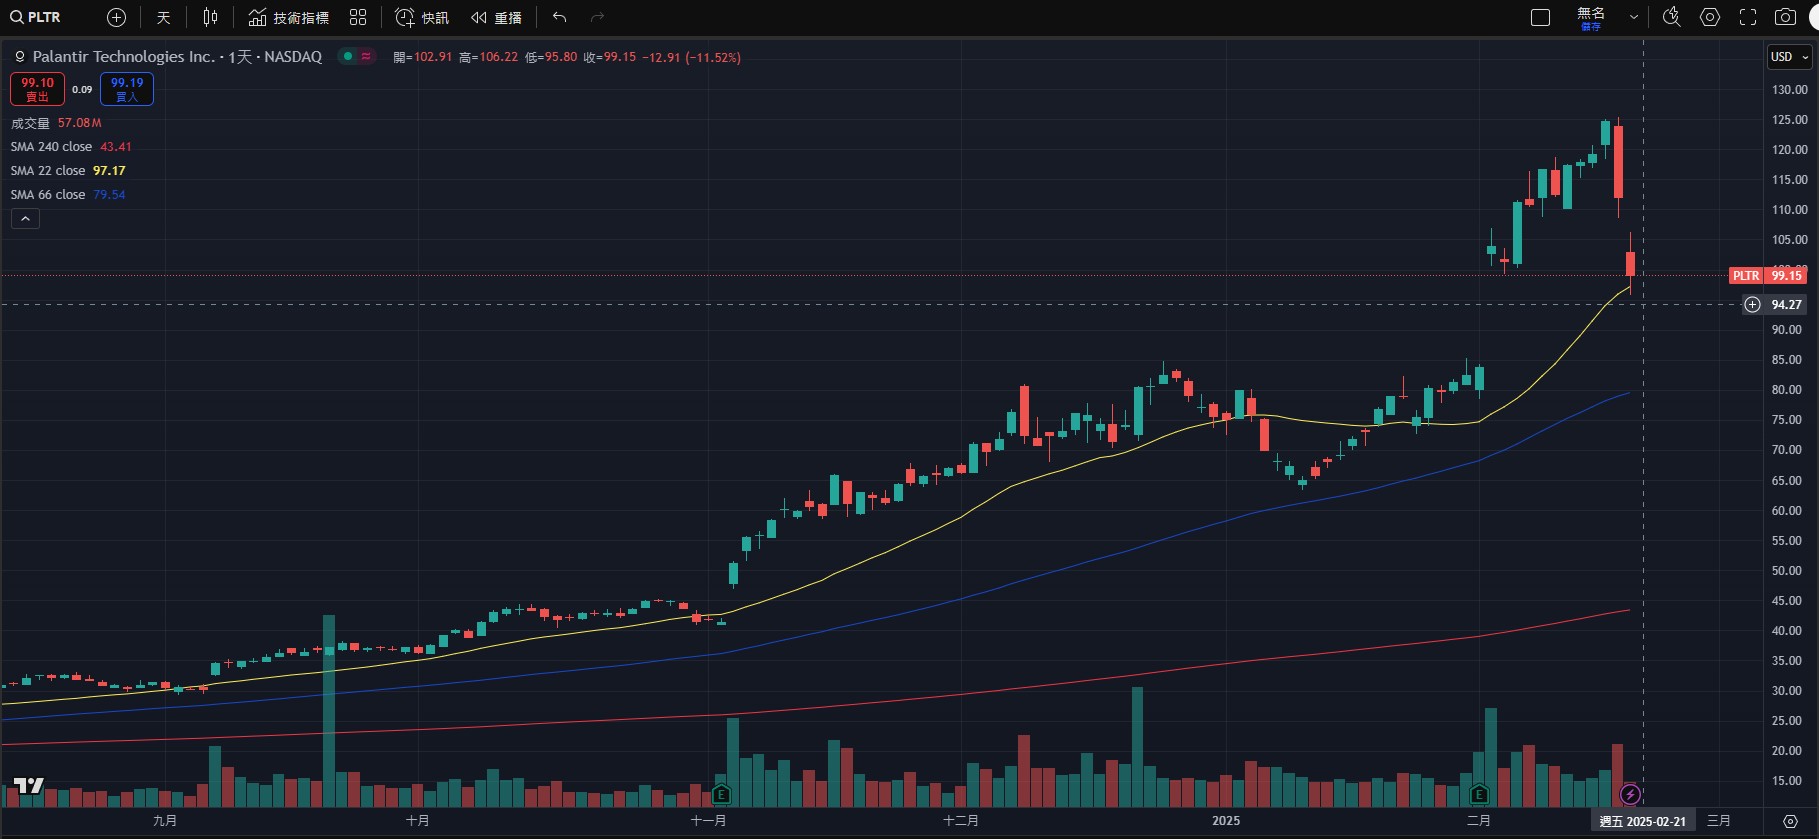The width and height of the screenshot is (1819, 839).
Task: Open the 技術指標 indicators menu
Action: (289, 17)
